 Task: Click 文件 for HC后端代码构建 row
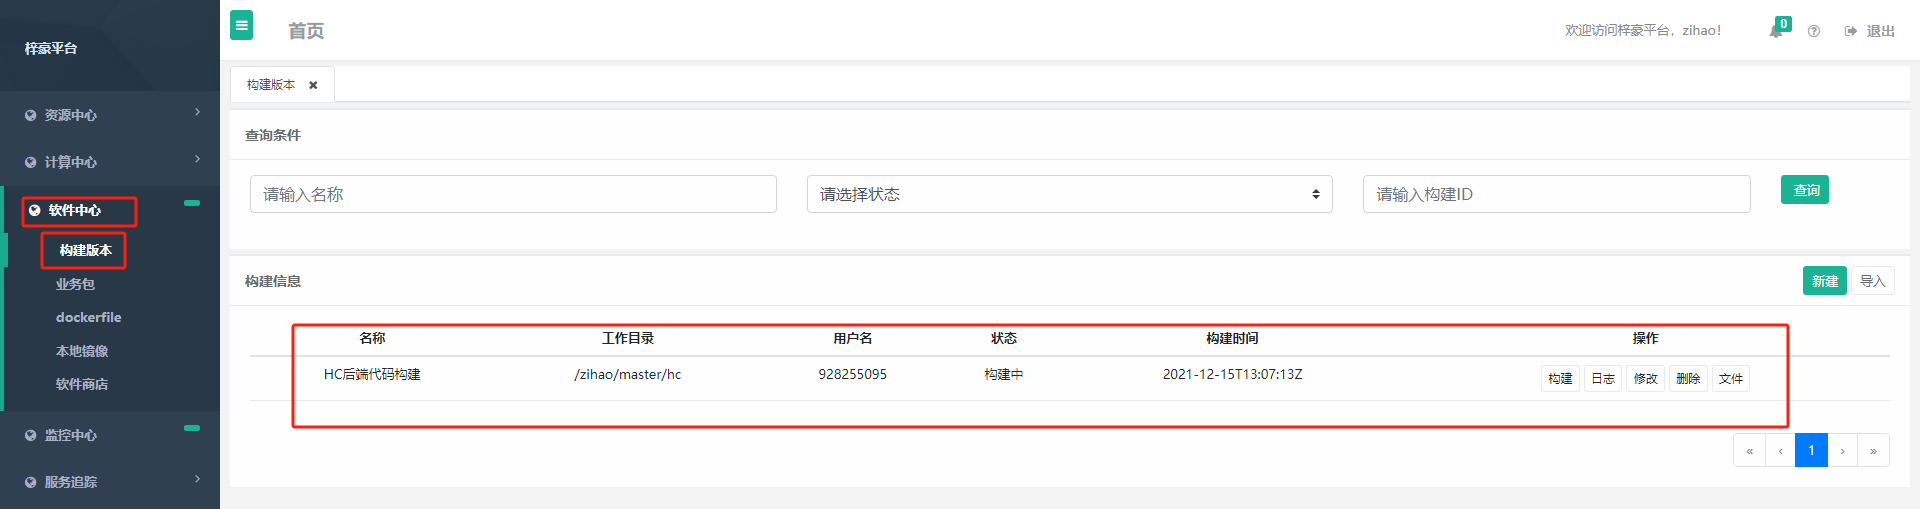[x=1731, y=378]
